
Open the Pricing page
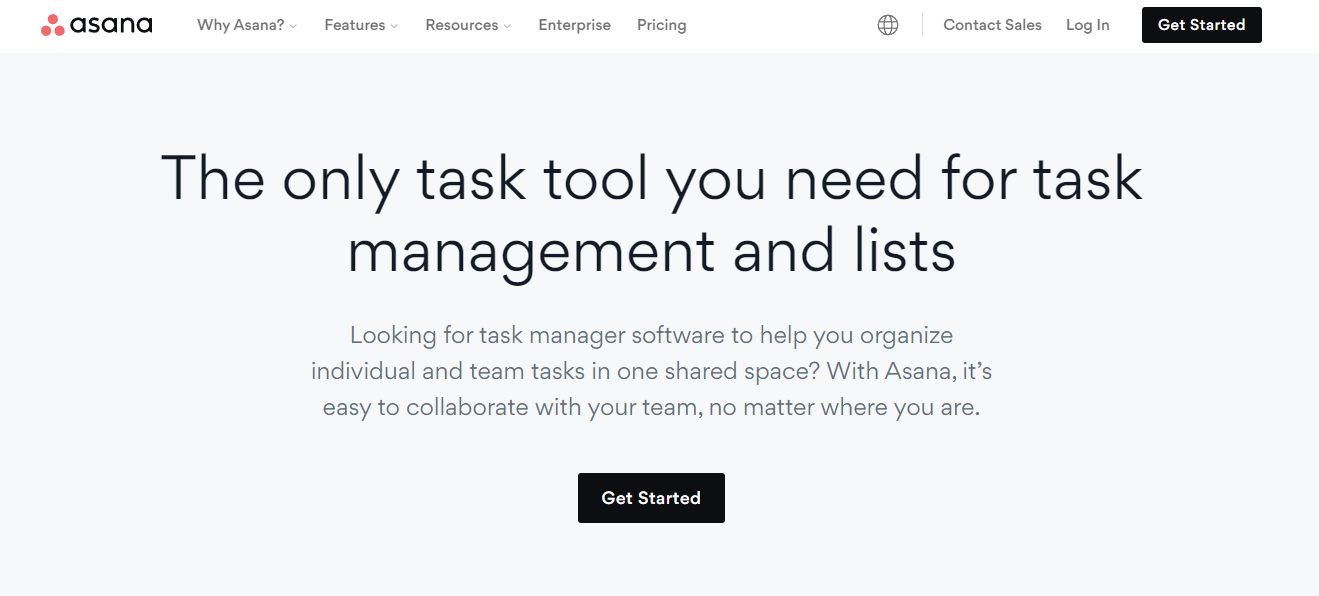click(x=661, y=25)
